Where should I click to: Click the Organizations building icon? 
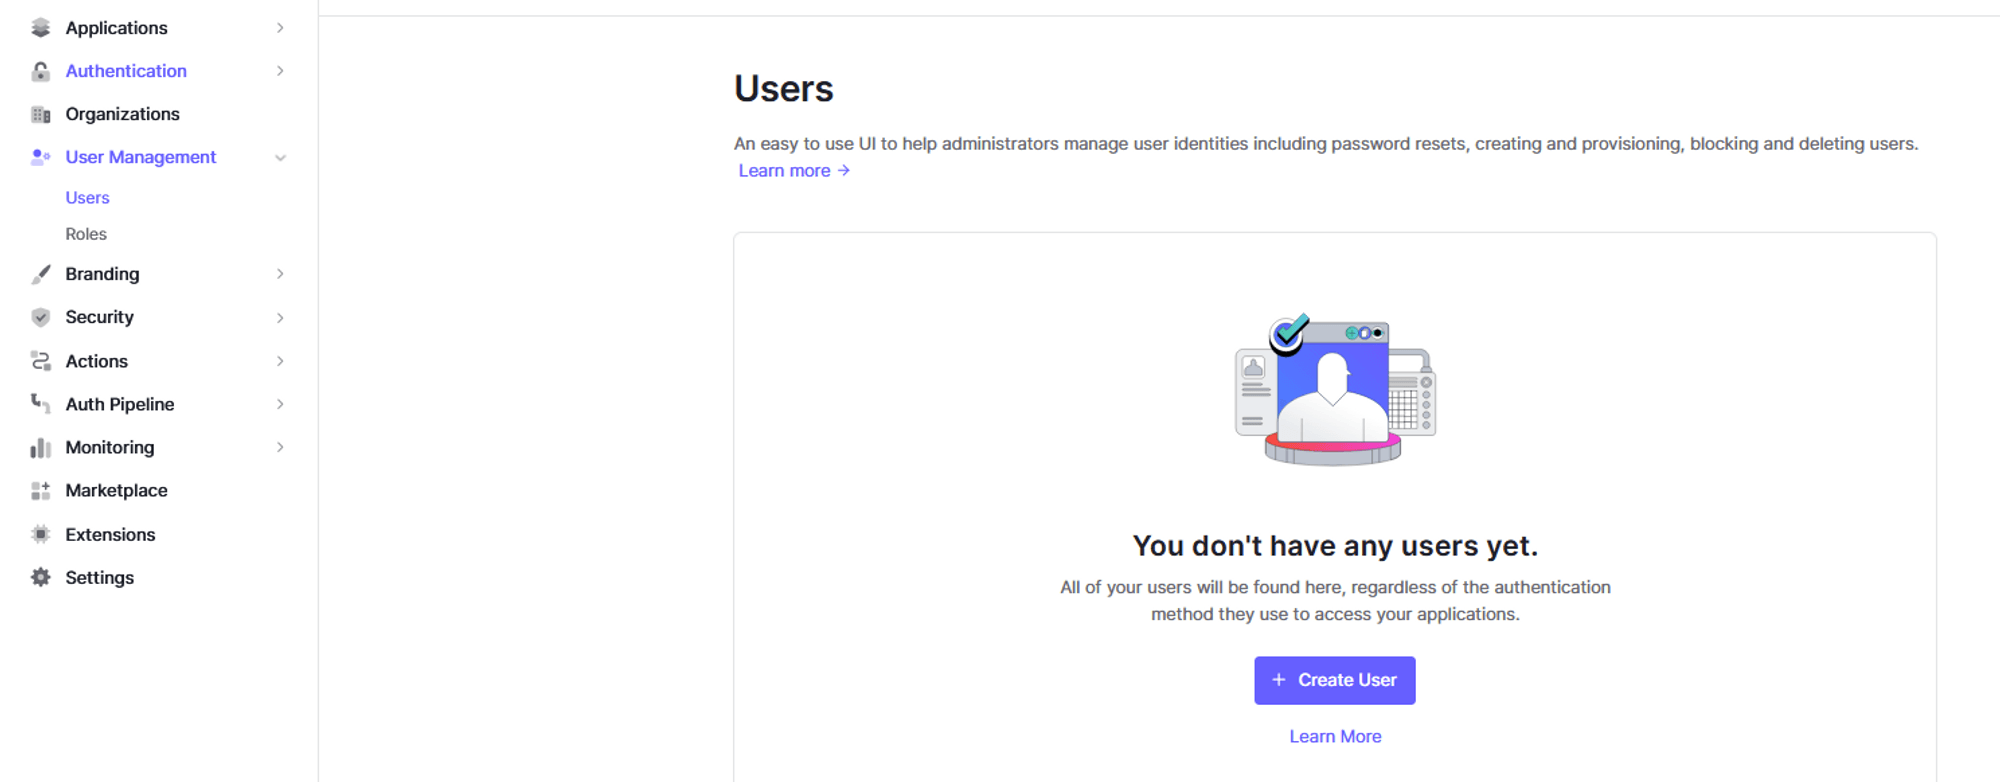40,114
